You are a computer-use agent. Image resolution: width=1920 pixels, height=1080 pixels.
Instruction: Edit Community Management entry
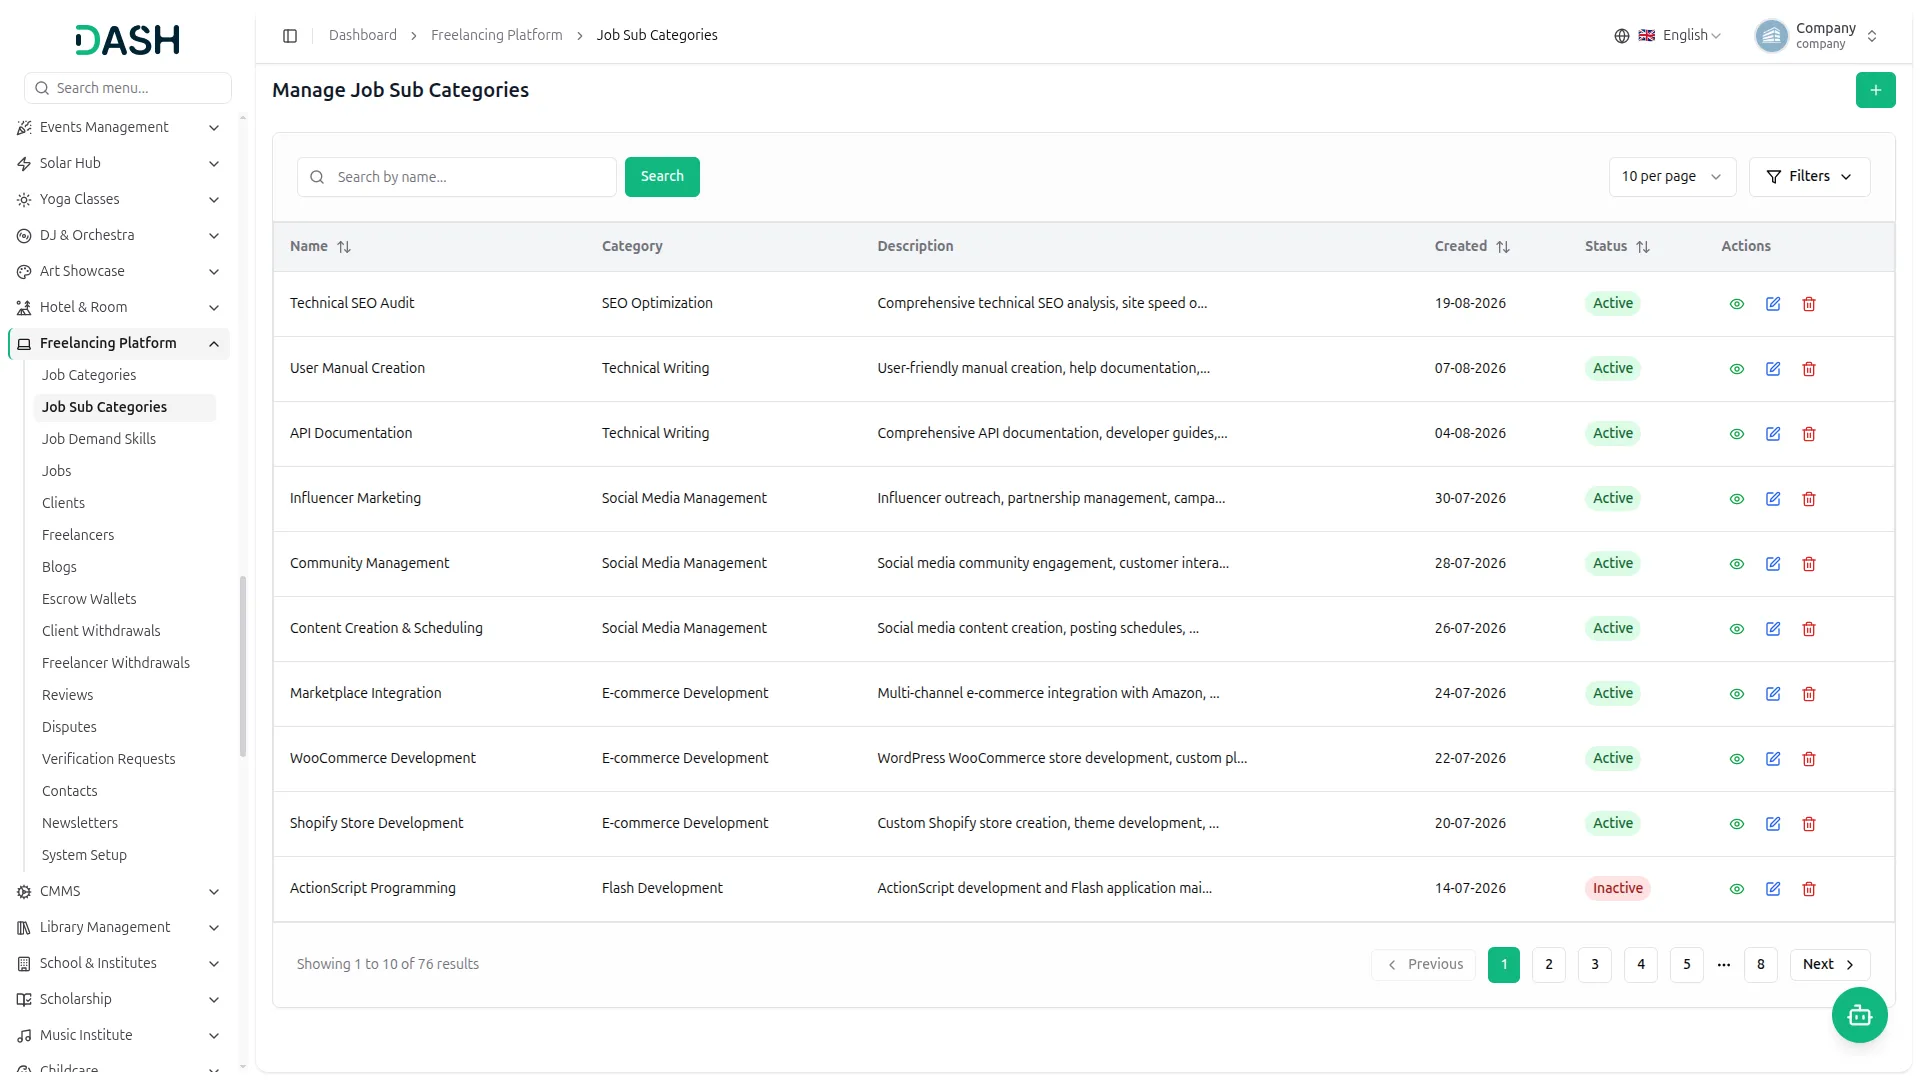coord(1772,564)
